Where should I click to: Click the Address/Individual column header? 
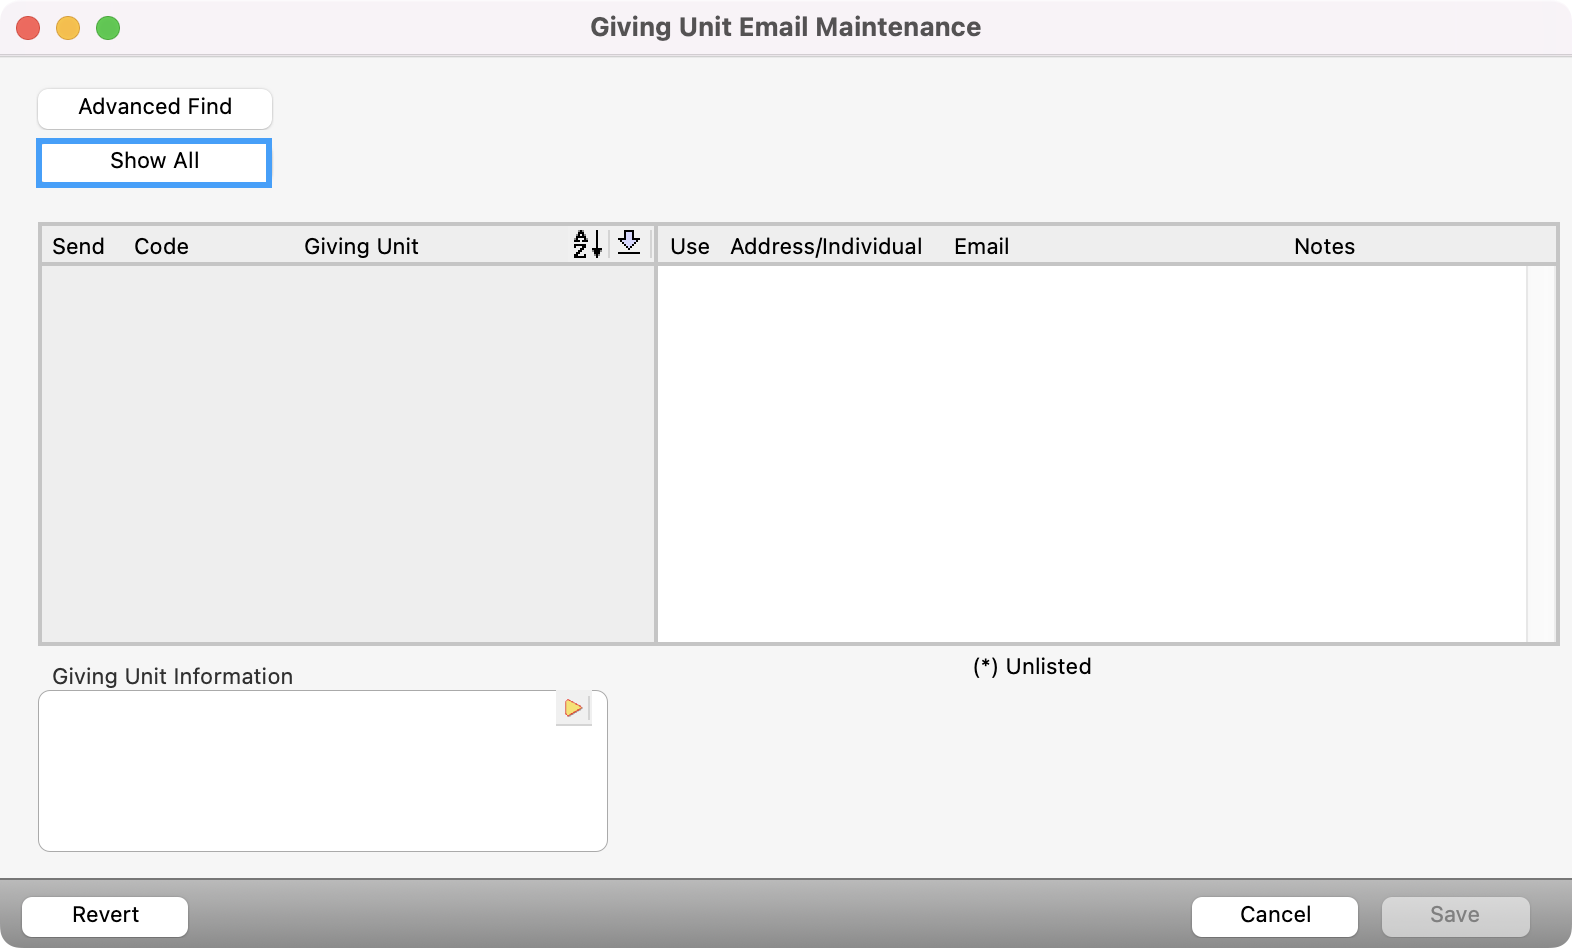[x=826, y=246]
